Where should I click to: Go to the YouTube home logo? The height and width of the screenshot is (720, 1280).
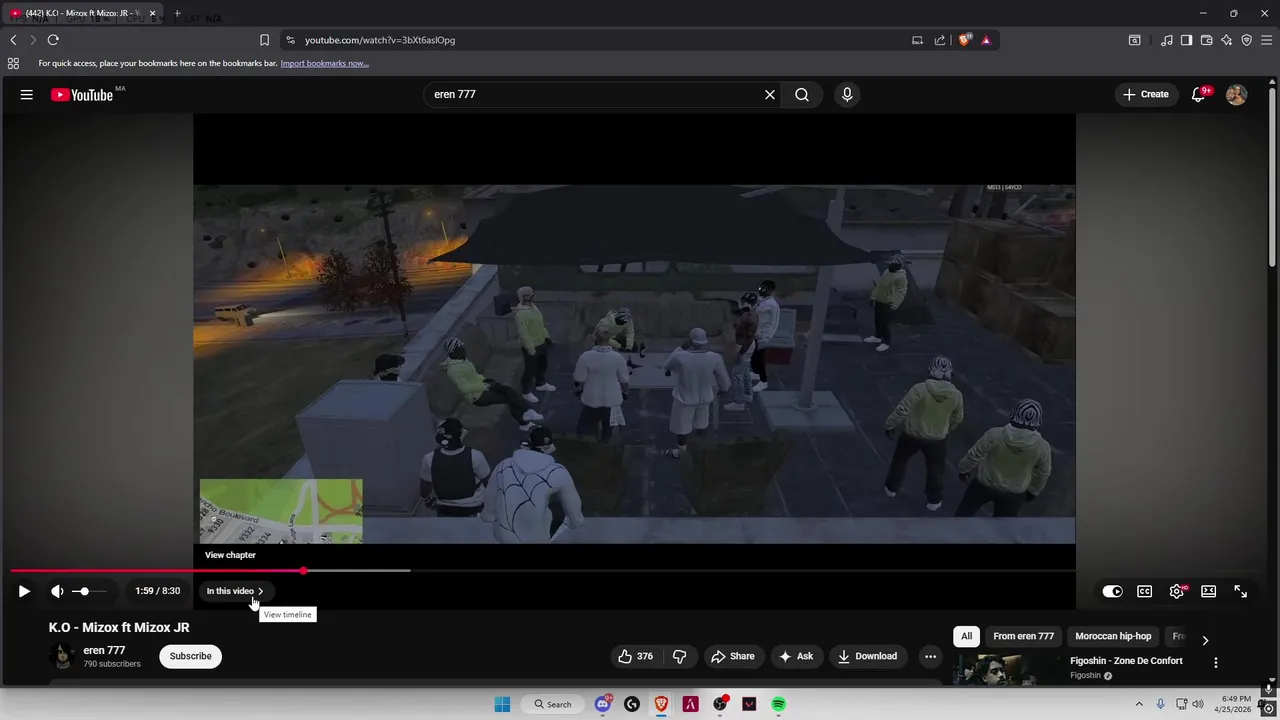[x=82, y=95]
